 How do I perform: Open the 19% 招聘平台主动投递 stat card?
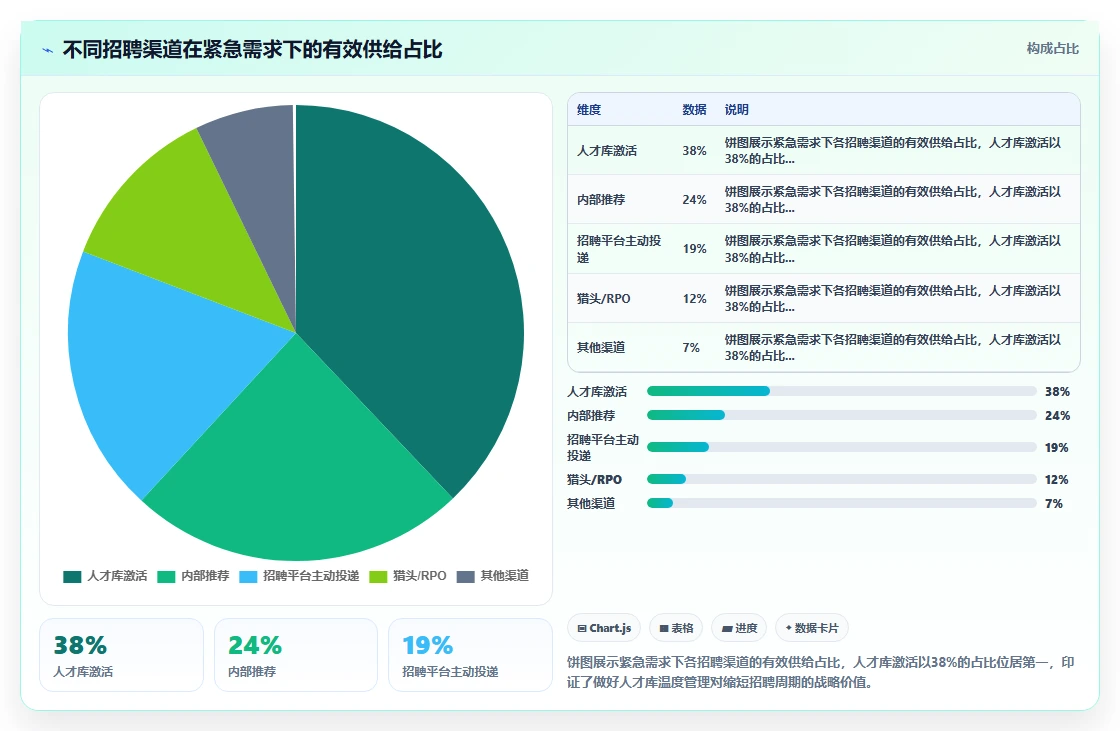pyautogui.click(x=470, y=655)
